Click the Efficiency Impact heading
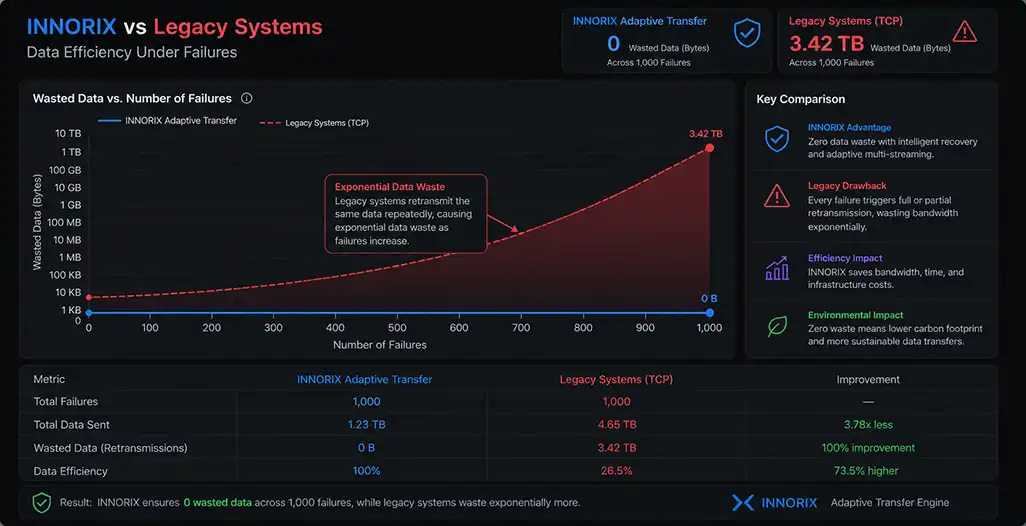Viewport: 1026px width, 526px height. [845, 258]
